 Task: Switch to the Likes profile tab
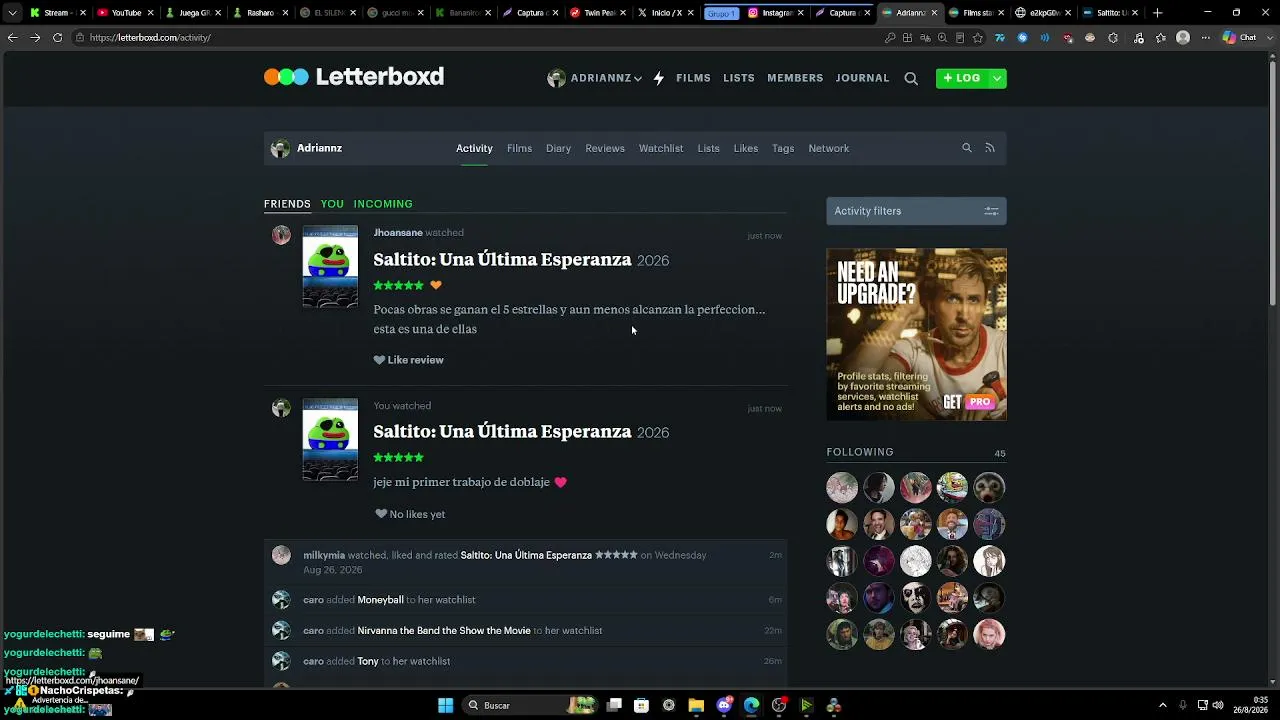point(746,148)
